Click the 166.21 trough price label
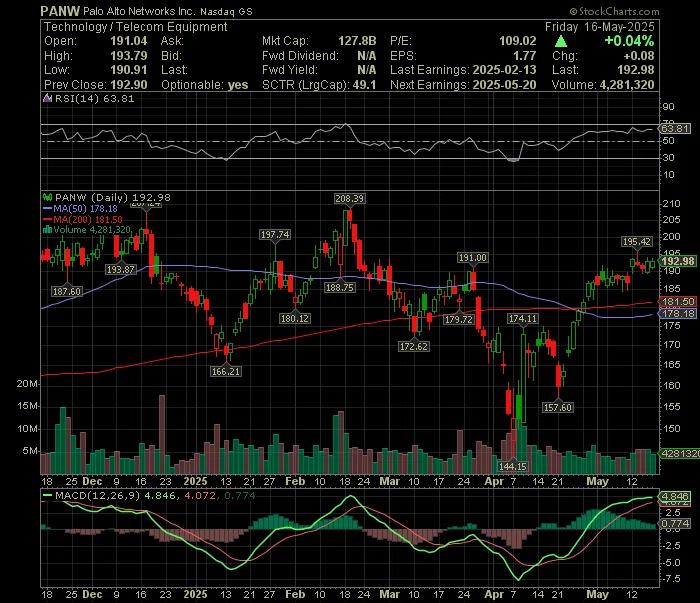700x603 pixels. click(x=226, y=371)
